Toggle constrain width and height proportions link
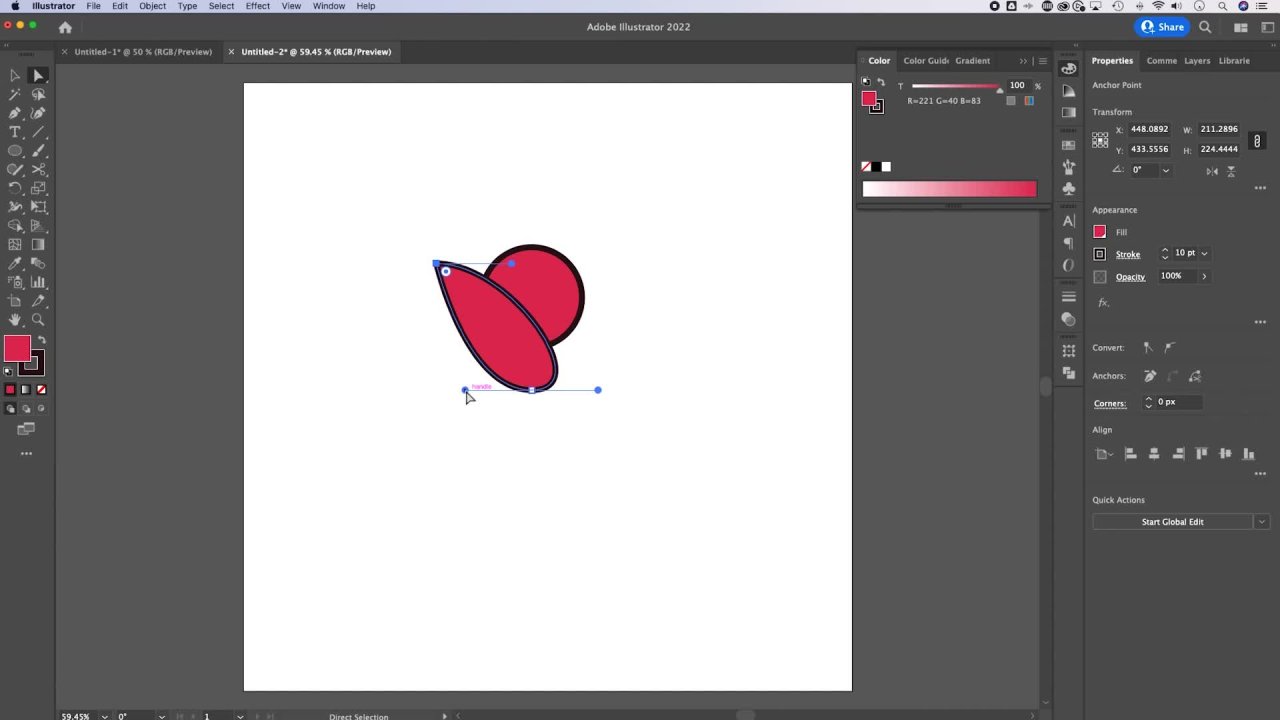1280x720 pixels. [x=1257, y=140]
